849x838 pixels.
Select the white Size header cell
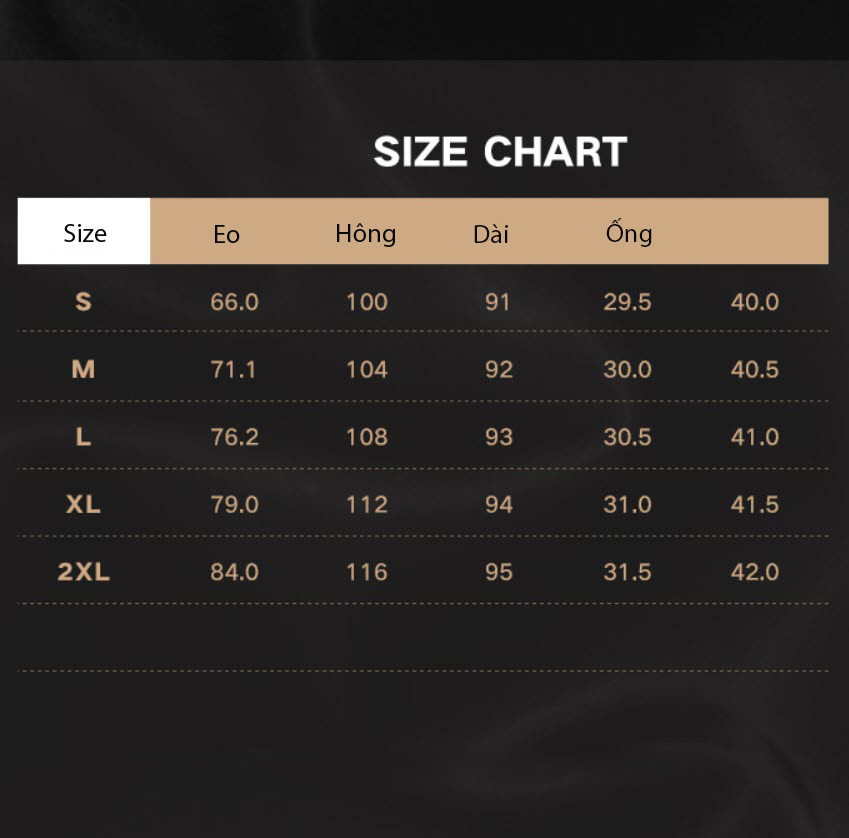(x=84, y=231)
